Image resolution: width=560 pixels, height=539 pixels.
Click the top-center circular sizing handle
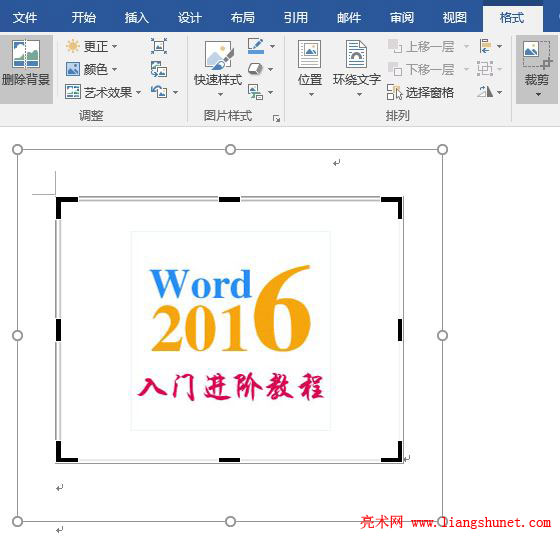click(x=230, y=149)
